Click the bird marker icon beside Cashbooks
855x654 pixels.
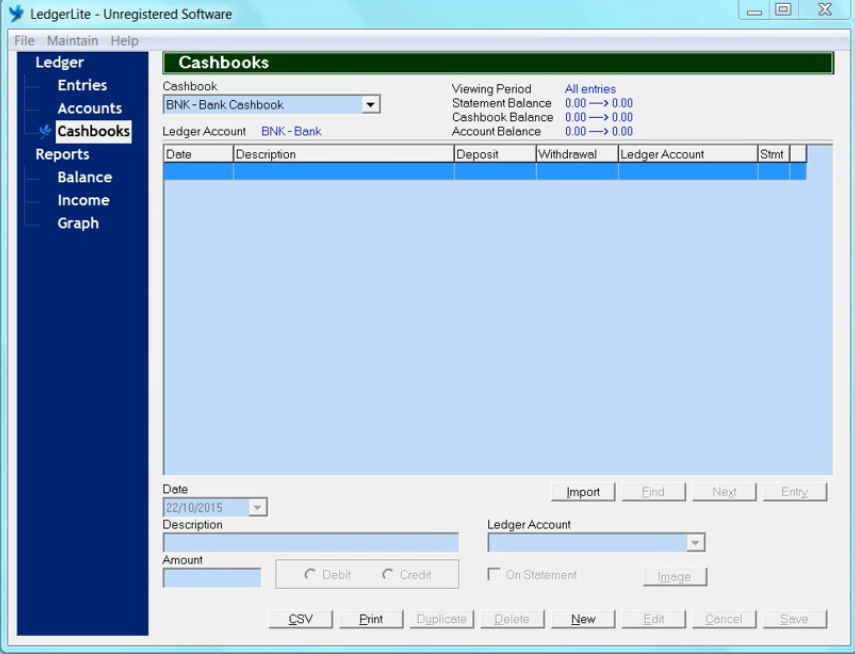pos(45,131)
